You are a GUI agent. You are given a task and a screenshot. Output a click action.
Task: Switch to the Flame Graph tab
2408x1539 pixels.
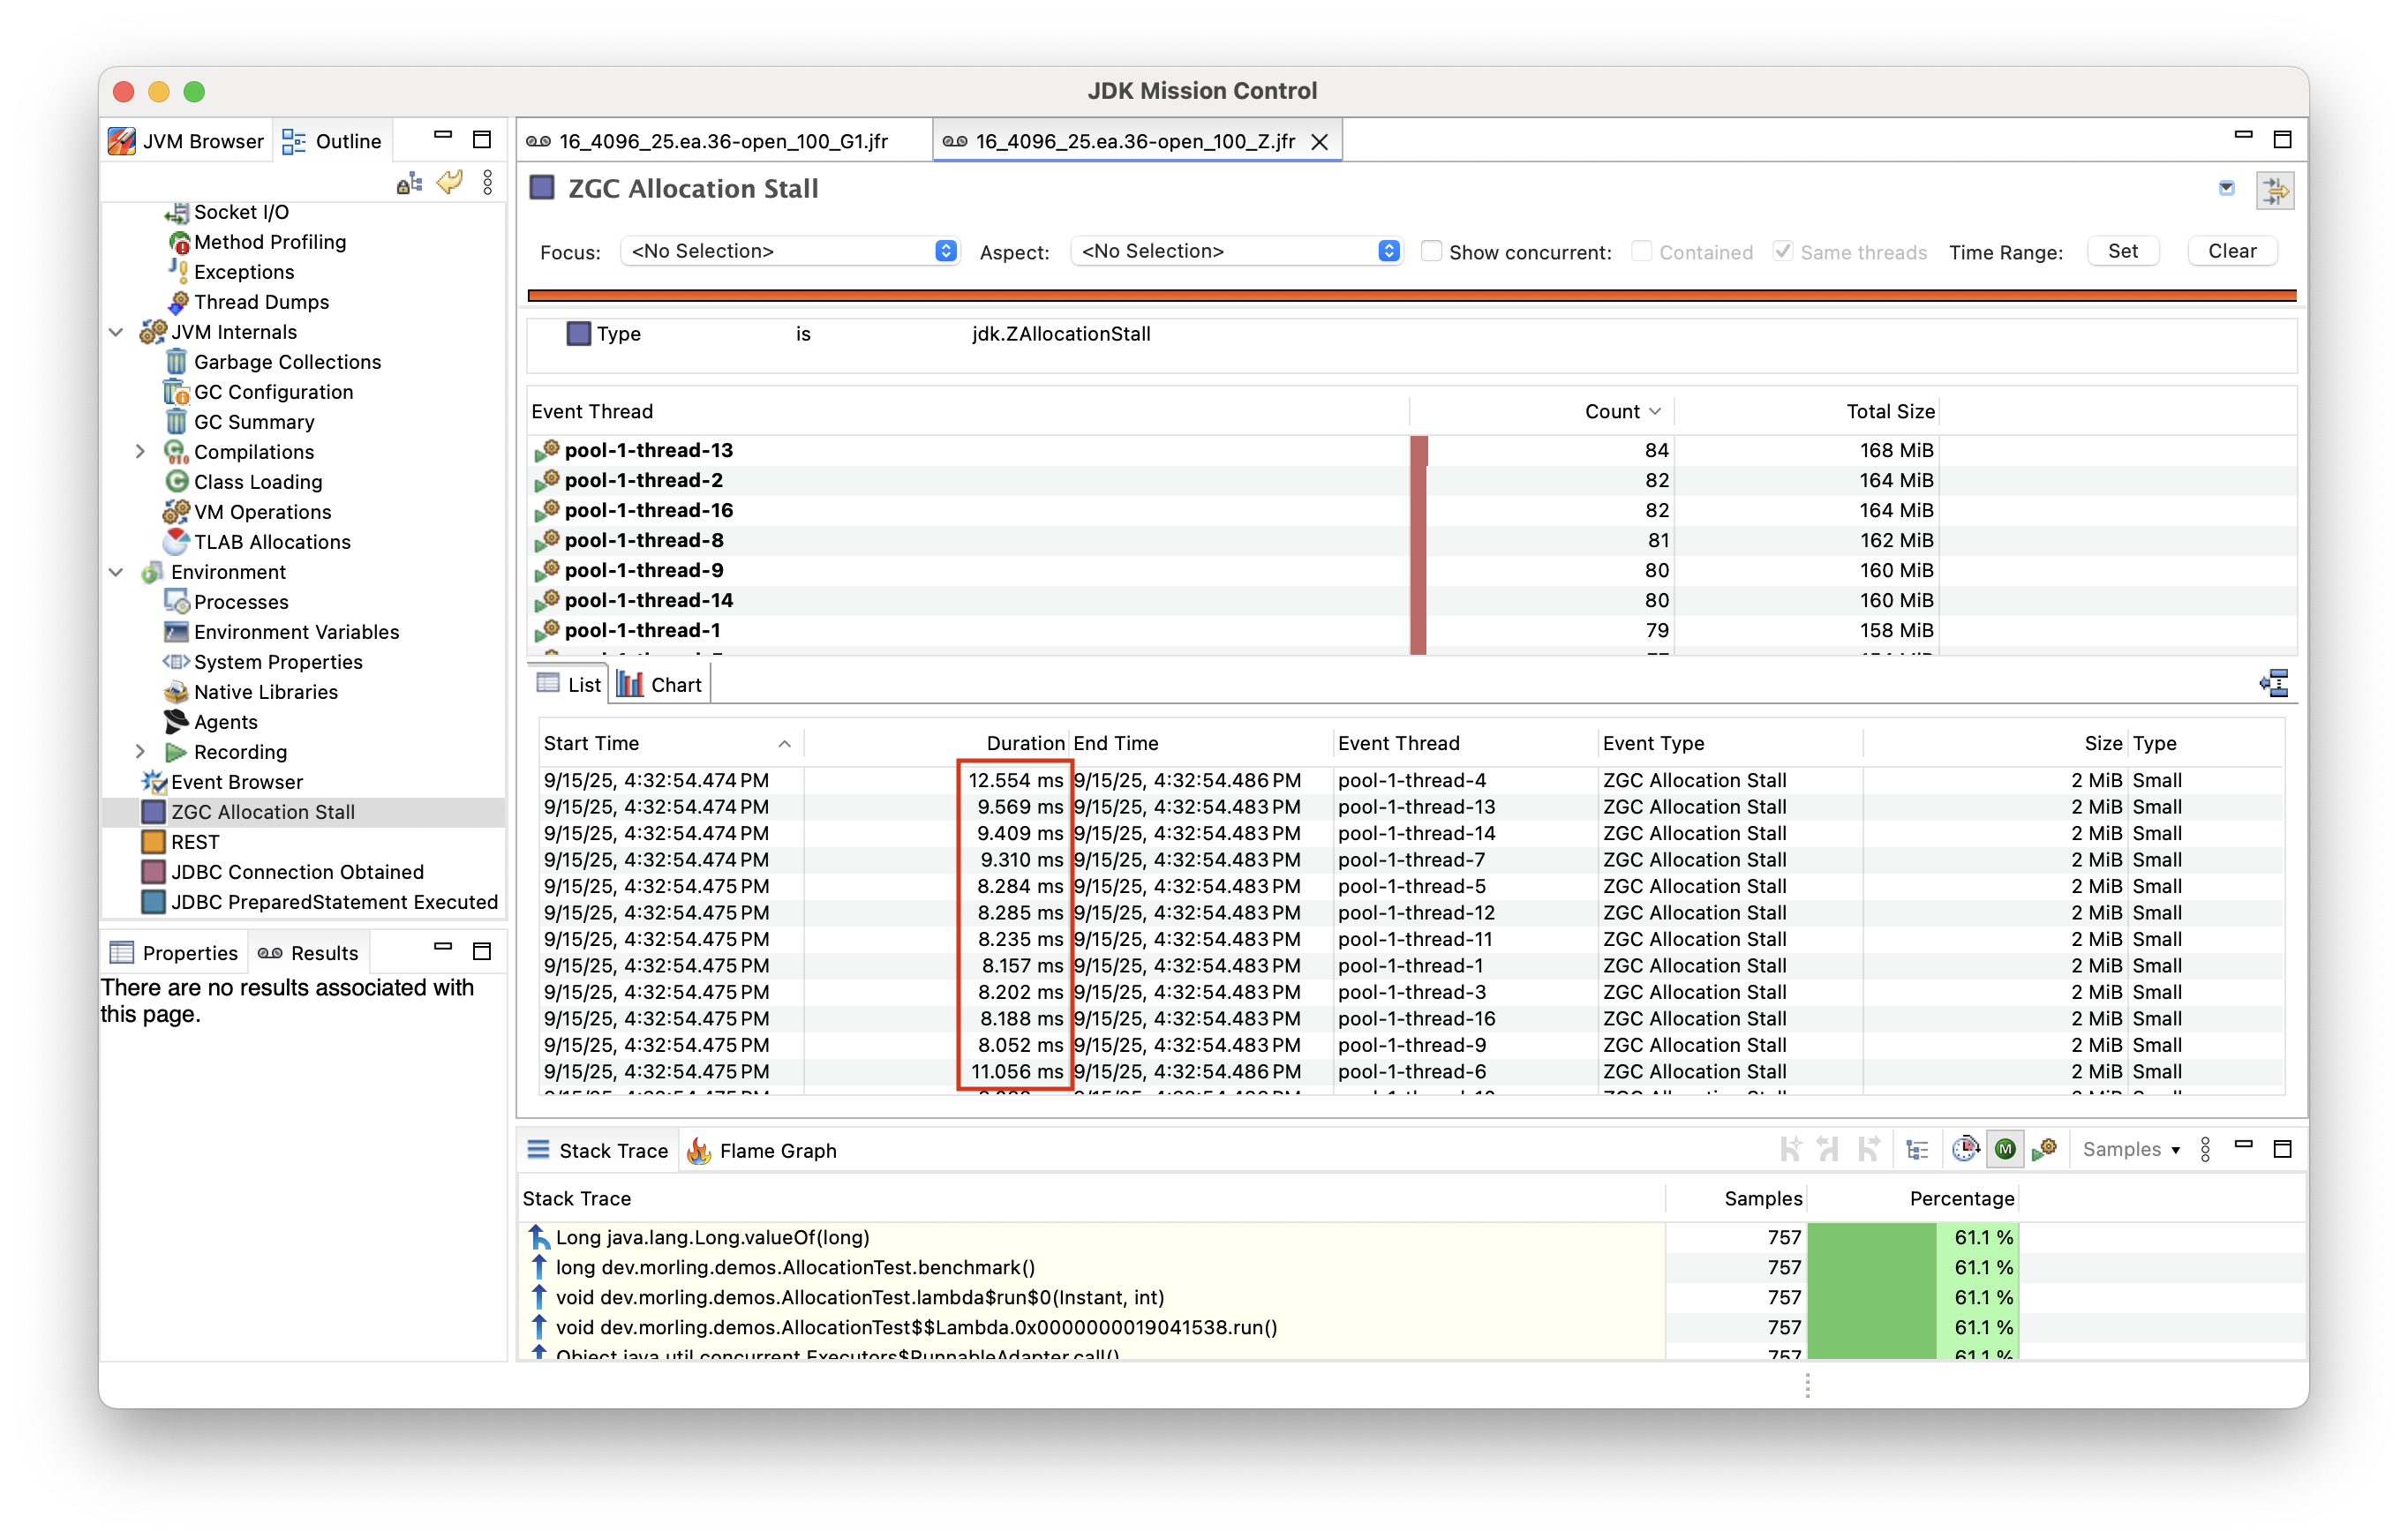click(x=762, y=1151)
